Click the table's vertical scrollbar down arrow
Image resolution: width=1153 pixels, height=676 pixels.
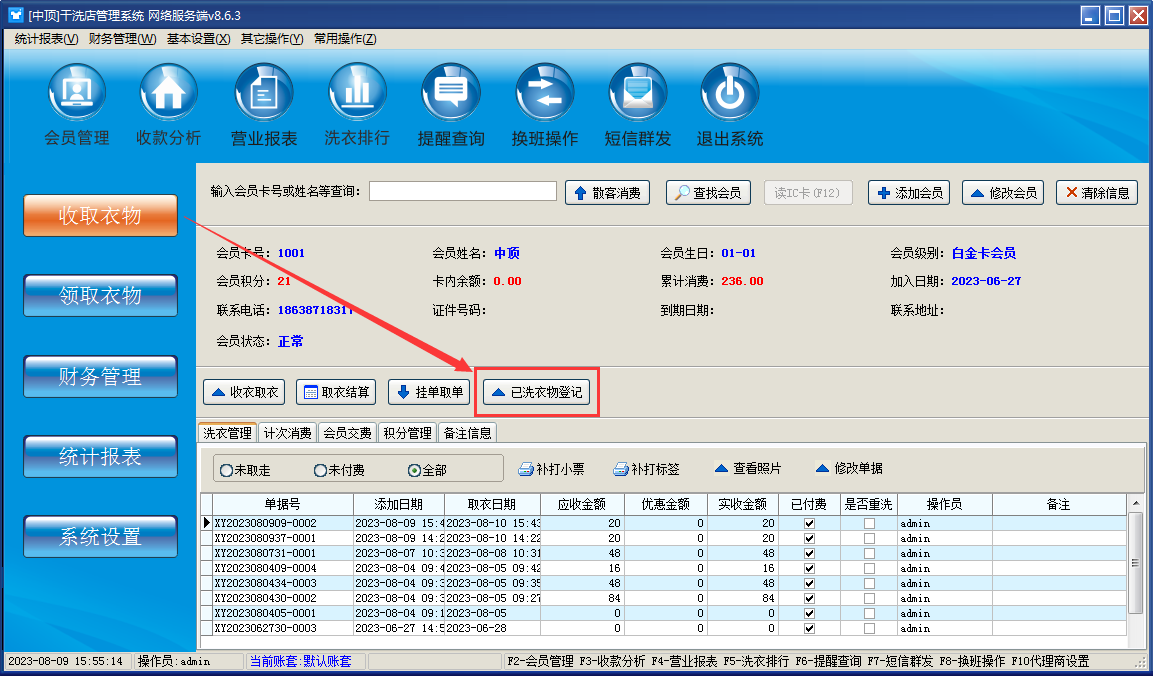click(x=1135, y=639)
